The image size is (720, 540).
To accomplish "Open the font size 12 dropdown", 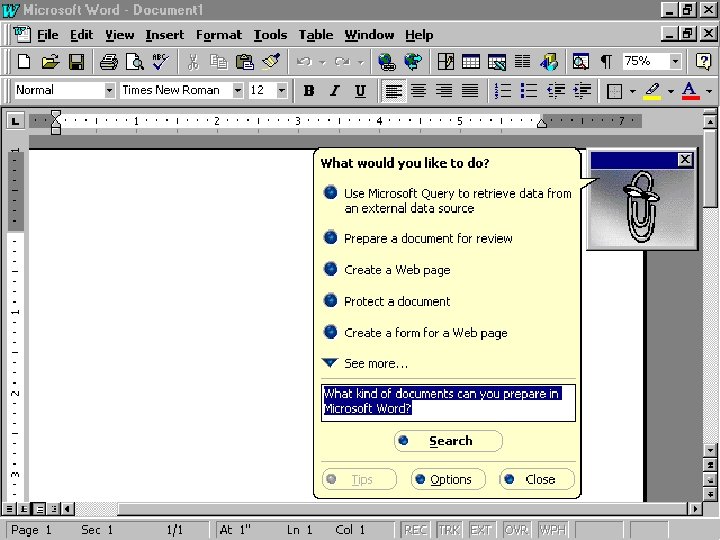I will [281, 90].
